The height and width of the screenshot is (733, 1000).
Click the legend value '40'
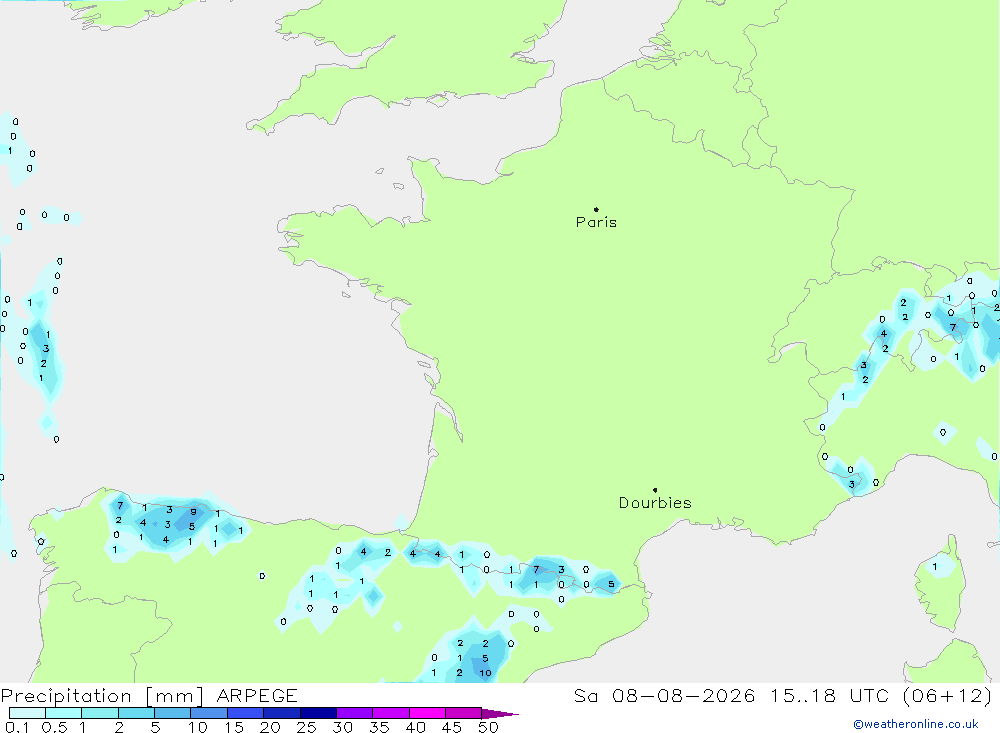(x=415, y=727)
